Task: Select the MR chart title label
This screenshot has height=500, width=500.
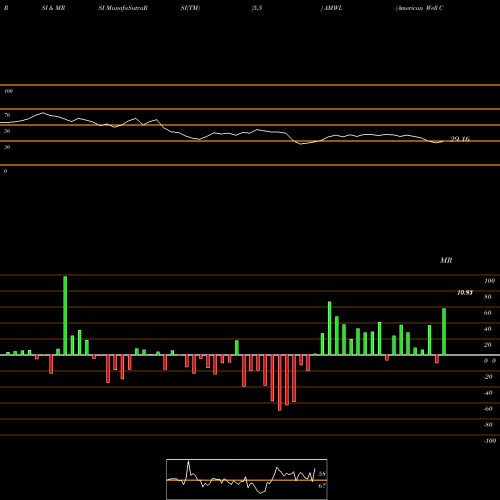Action: pyautogui.click(x=446, y=260)
